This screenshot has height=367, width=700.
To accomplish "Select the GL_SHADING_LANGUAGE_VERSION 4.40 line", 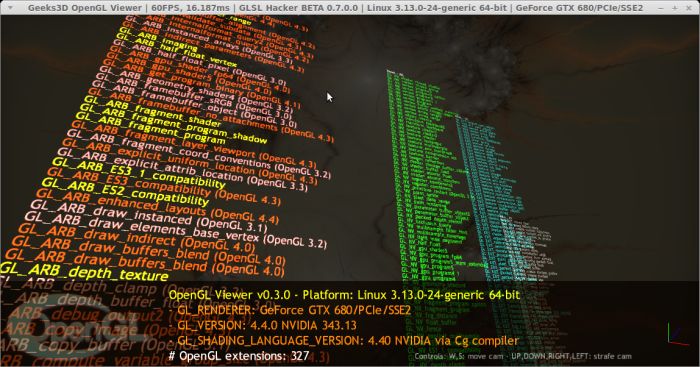I will (344, 341).
